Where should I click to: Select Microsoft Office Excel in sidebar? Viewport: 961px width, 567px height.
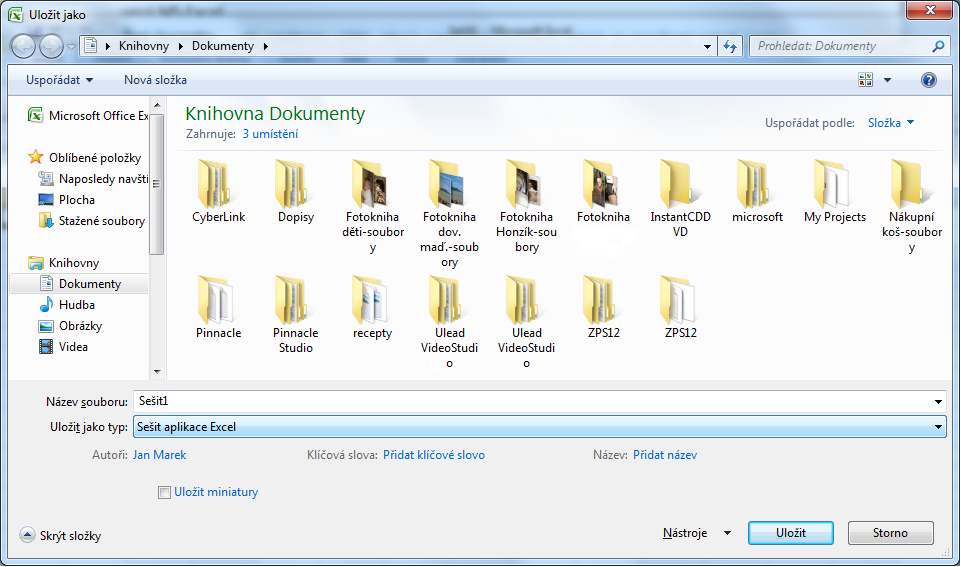click(88, 115)
